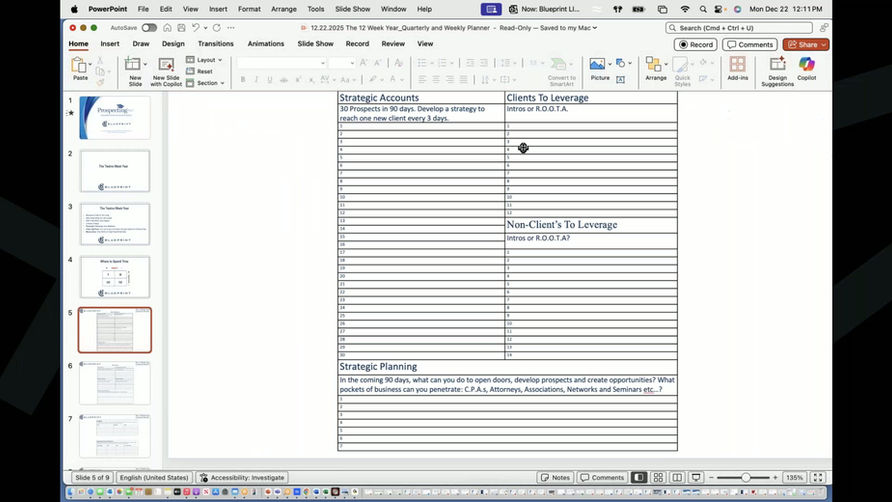Expand the Share button dropdown
Screen dimensions: 892x502
pos(824,44)
